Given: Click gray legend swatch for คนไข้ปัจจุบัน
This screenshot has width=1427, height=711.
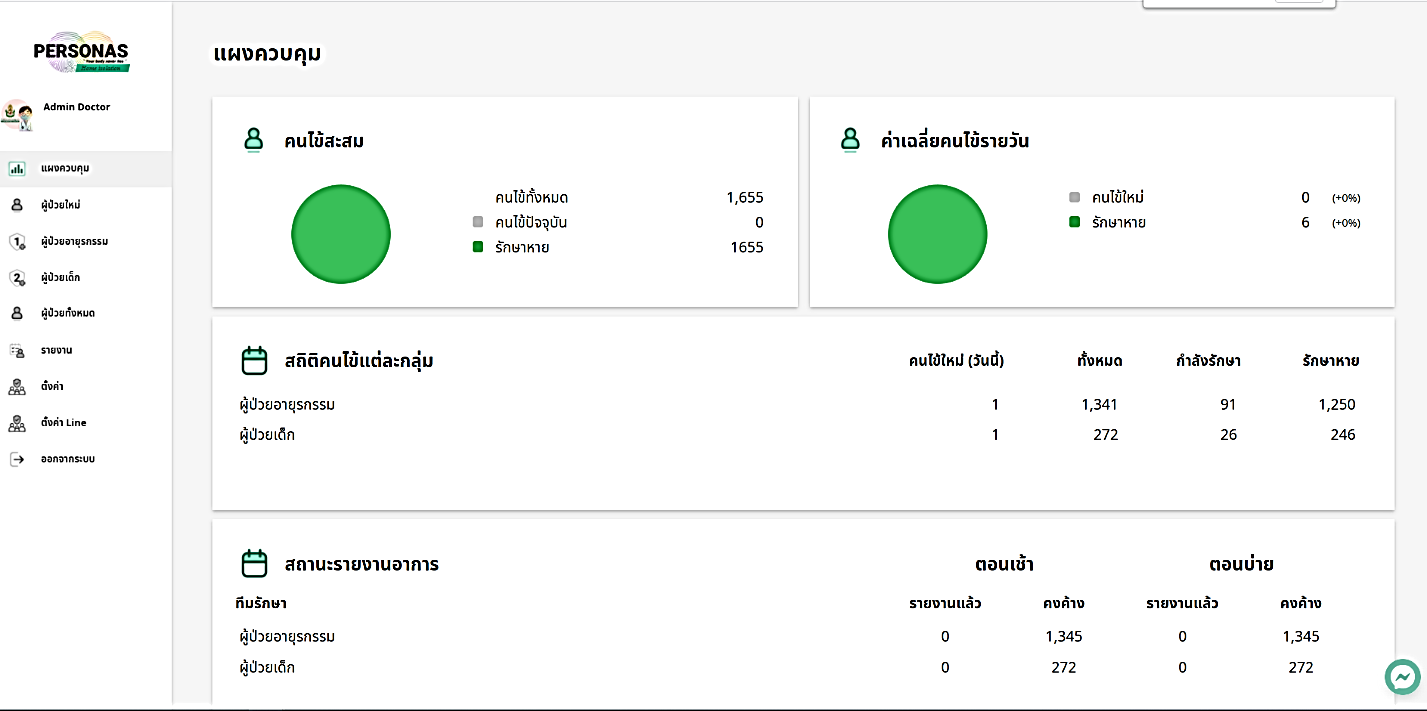Looking at the screenshot, I should [478, 222].
